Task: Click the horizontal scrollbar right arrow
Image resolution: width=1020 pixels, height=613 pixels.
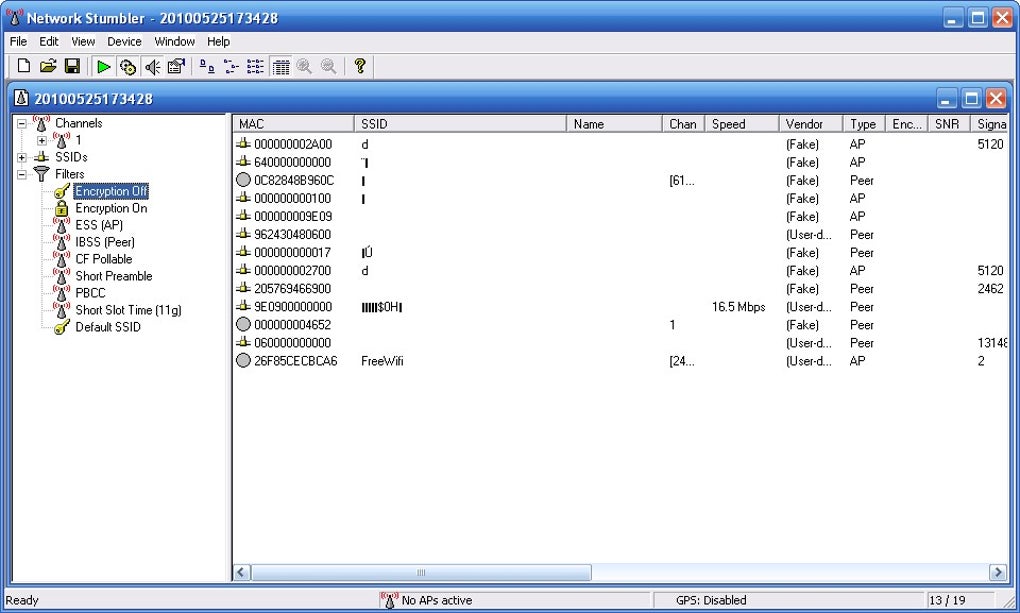Action: 998,572
